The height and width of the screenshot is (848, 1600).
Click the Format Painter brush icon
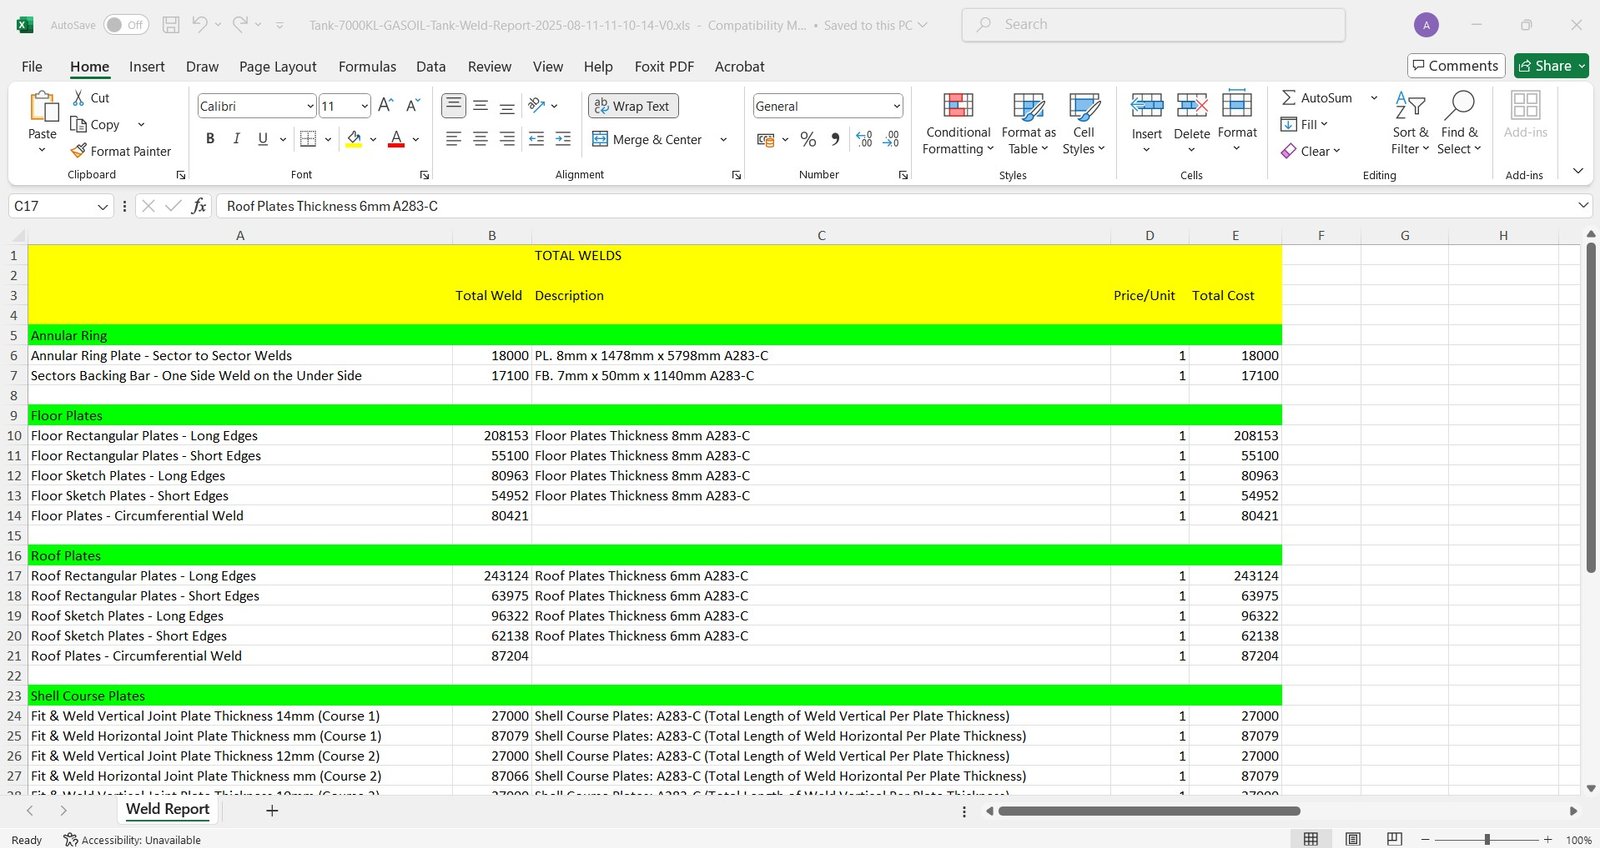click(x=79, y=151)
